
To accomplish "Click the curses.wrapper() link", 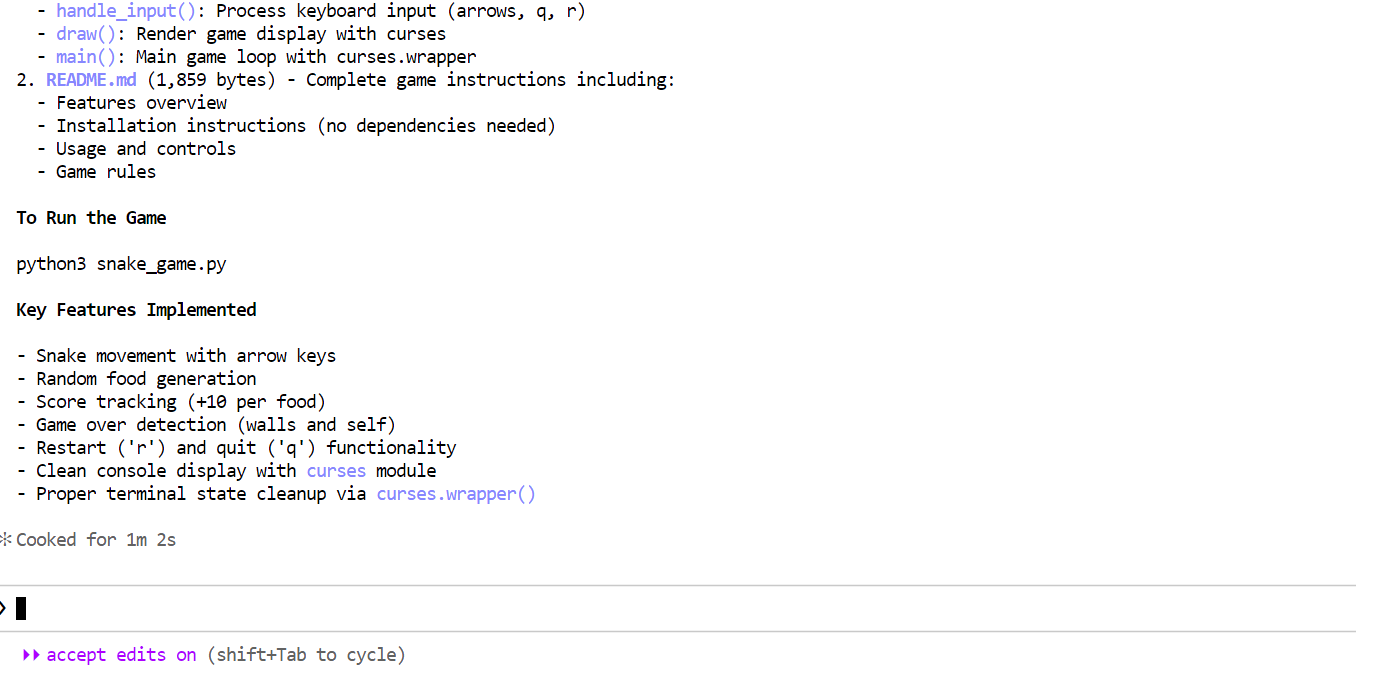I will pos(455,493).
